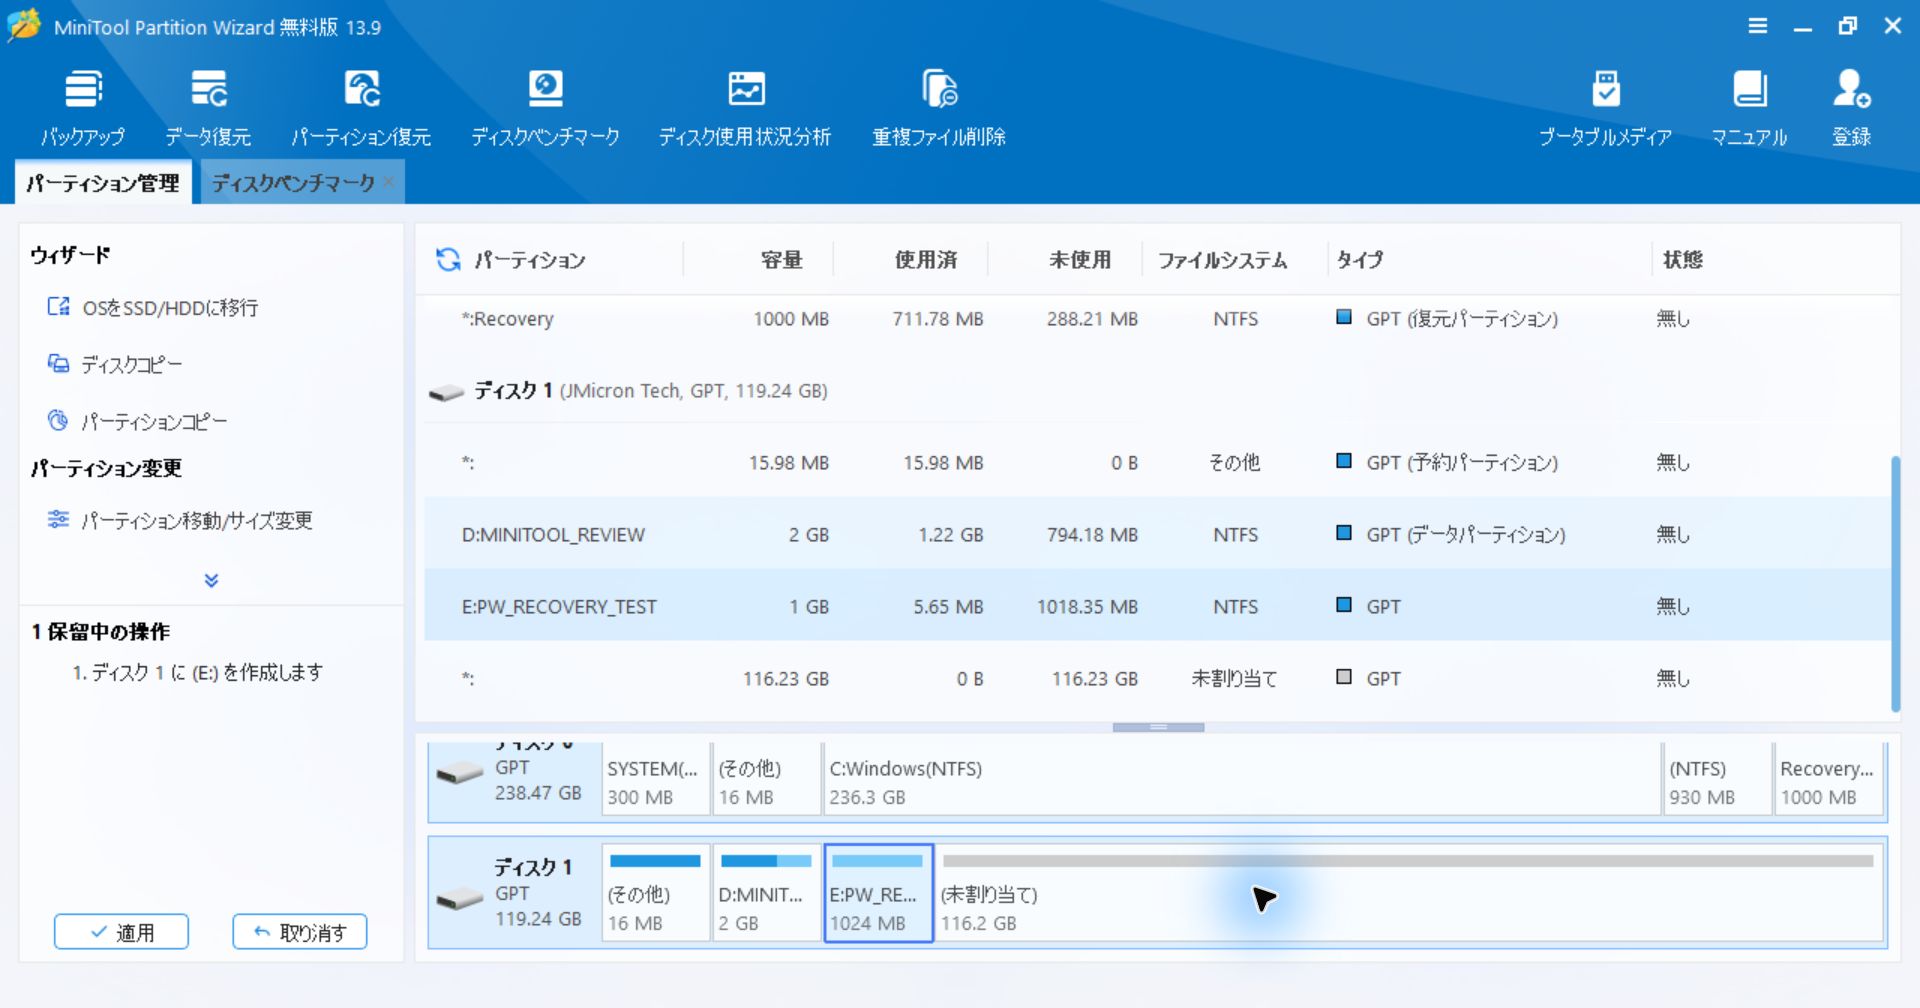Select (未割り当て) 116.2 GB block on ディスク 1
This screenshot has height=1008, width=1920.
(x=1409, y=893)
